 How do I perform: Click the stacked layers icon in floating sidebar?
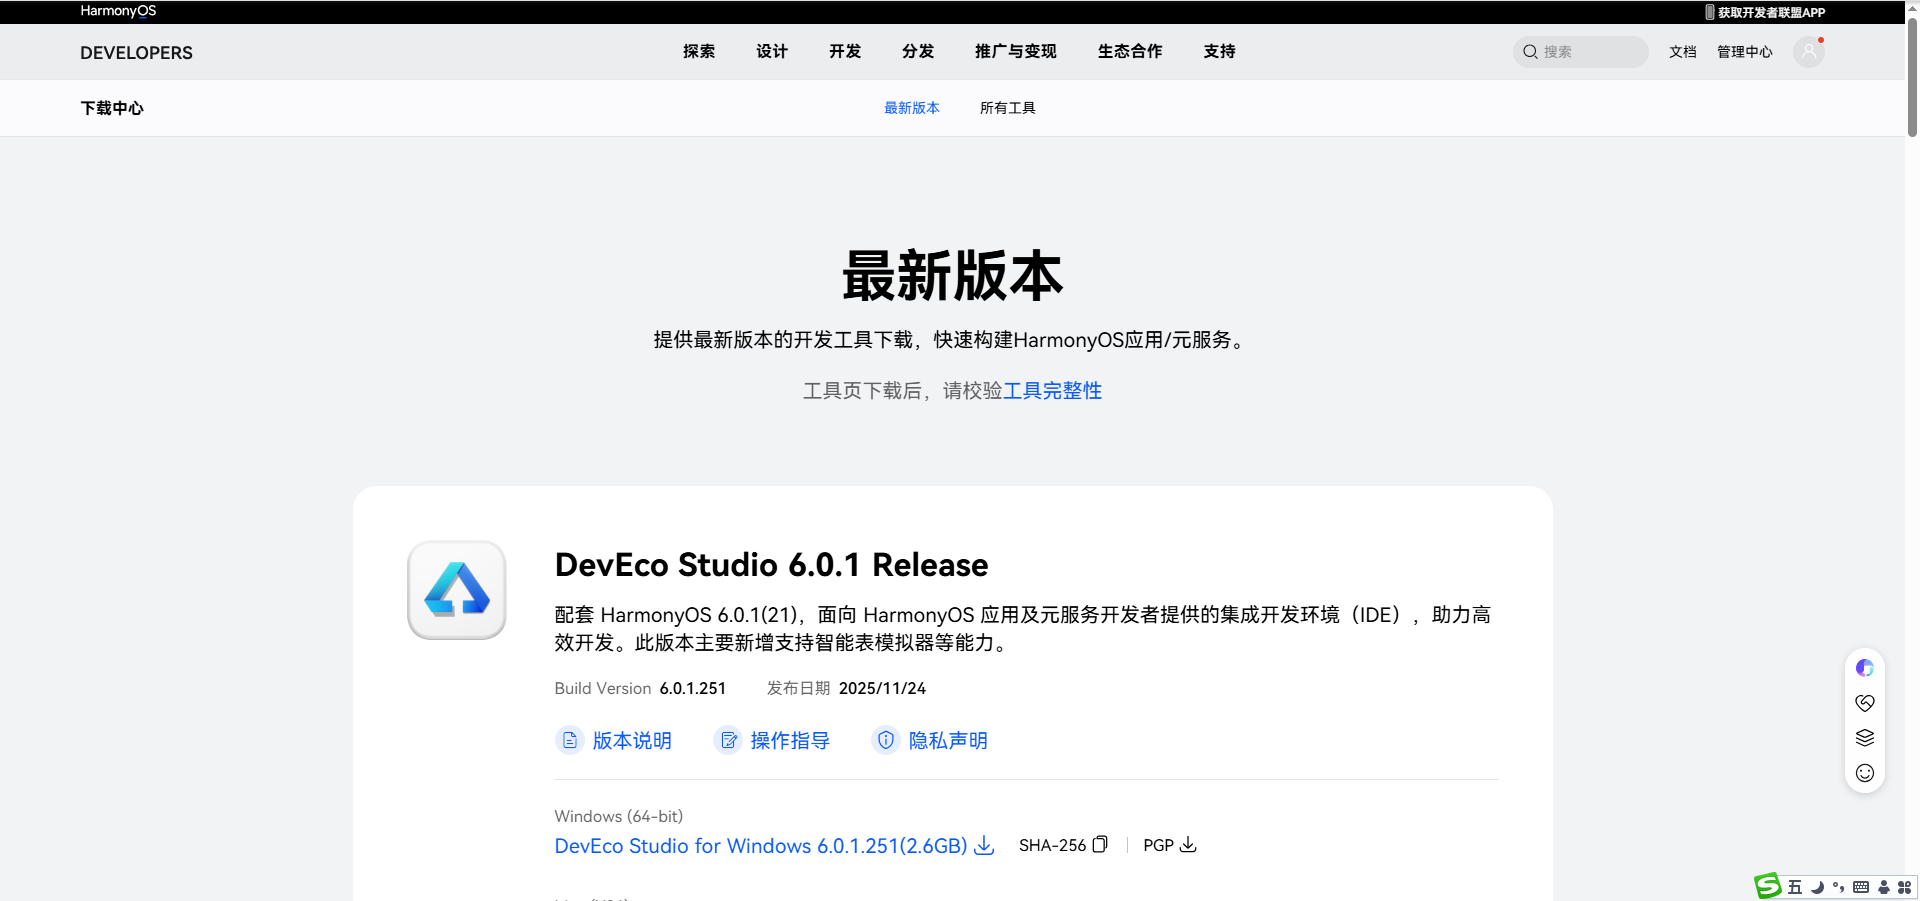(1865, 738)
